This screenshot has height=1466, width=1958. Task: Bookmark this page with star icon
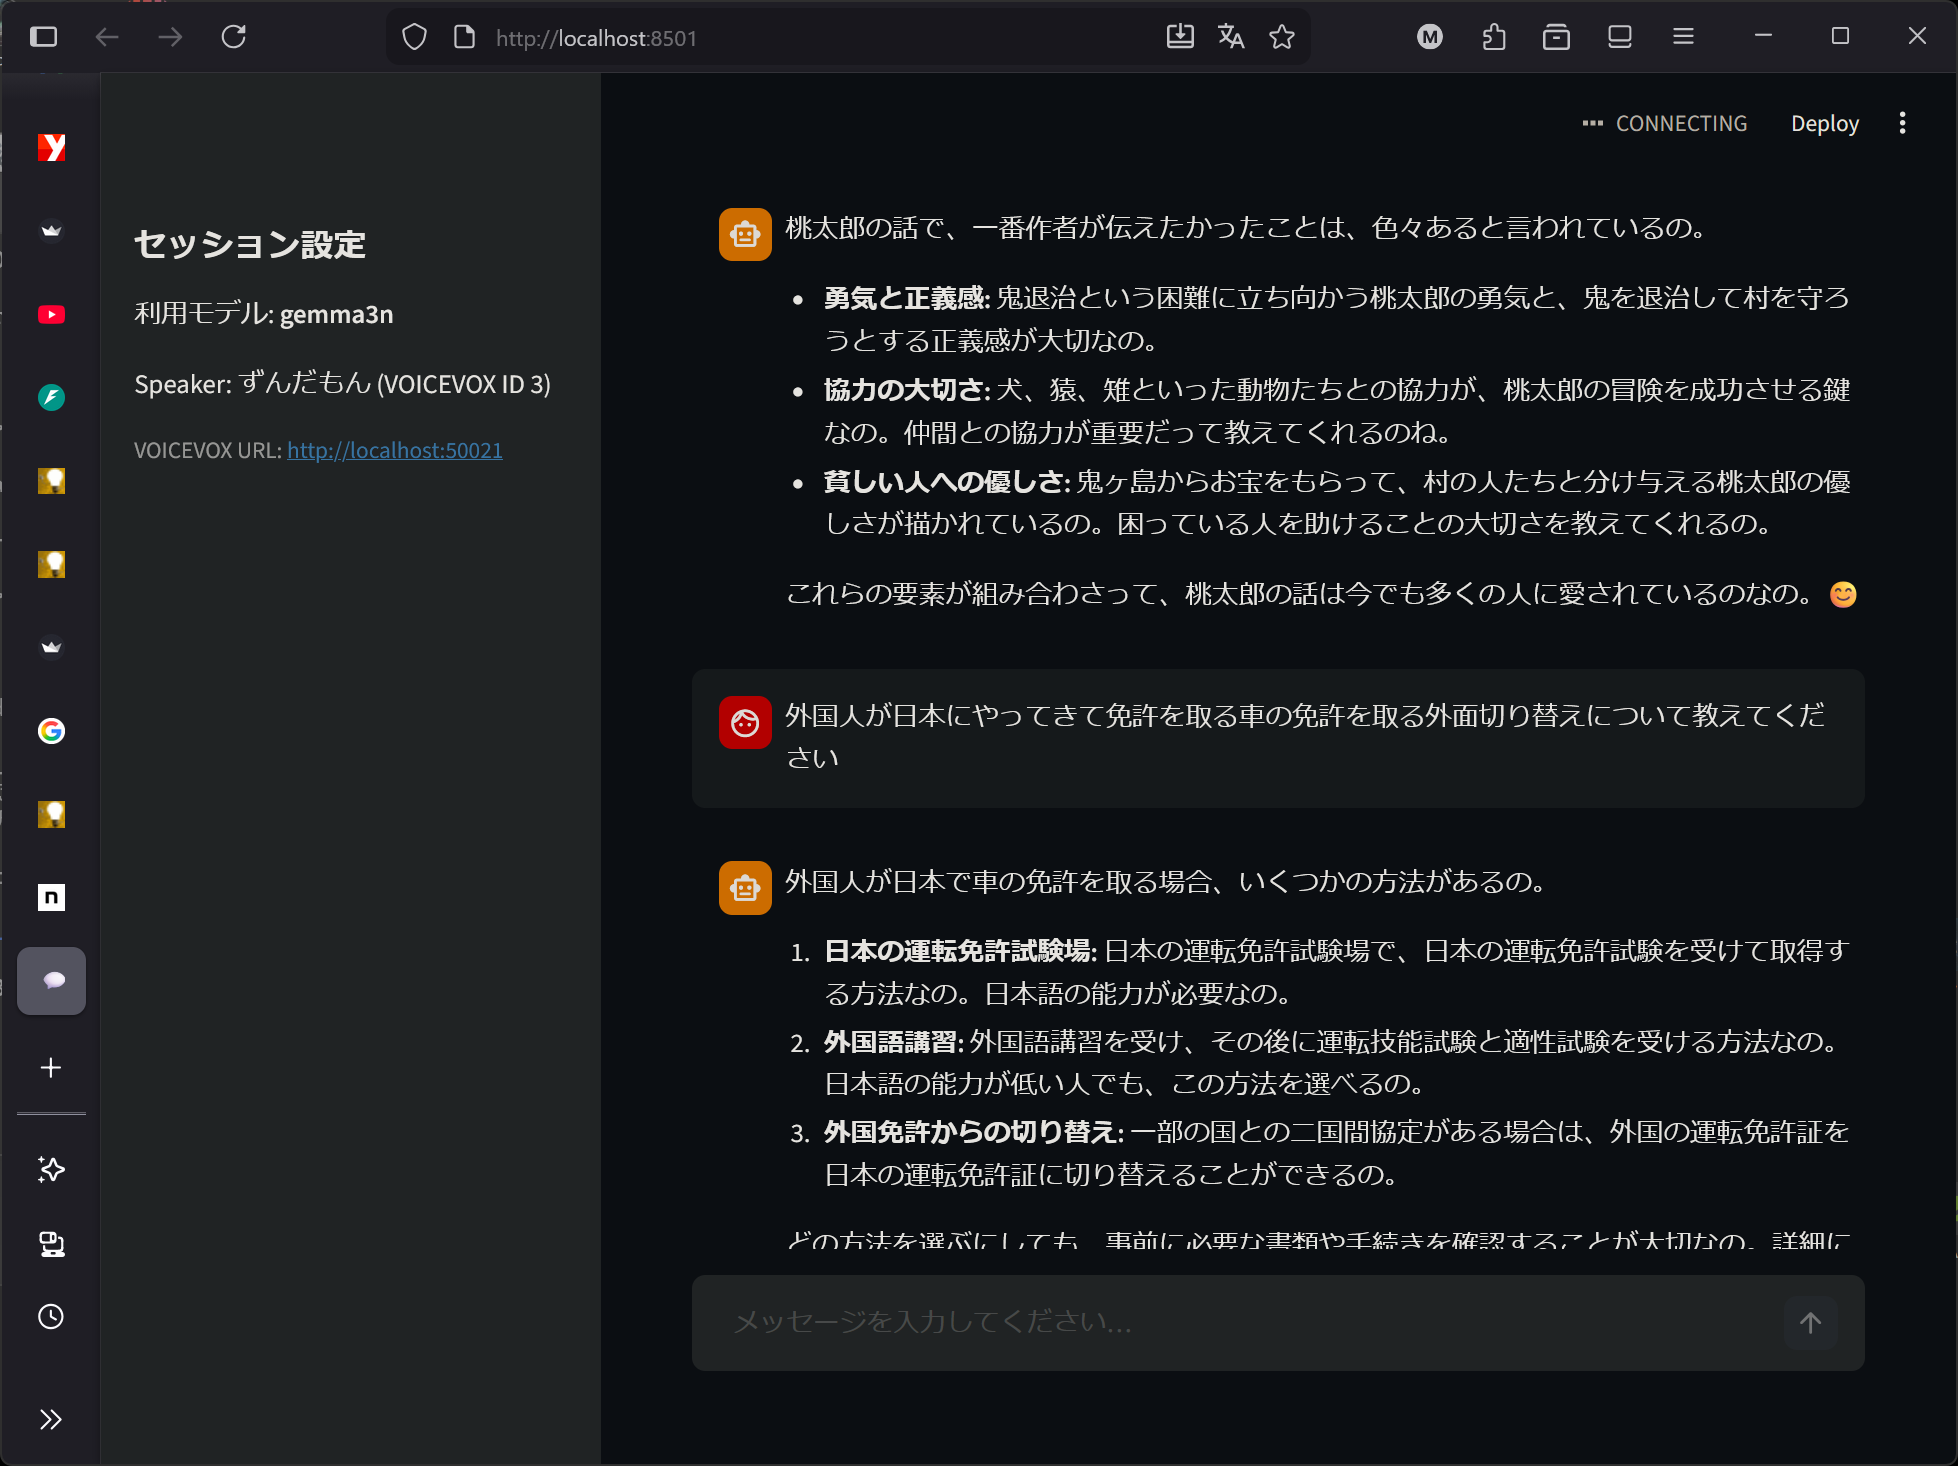point(1282,37)
